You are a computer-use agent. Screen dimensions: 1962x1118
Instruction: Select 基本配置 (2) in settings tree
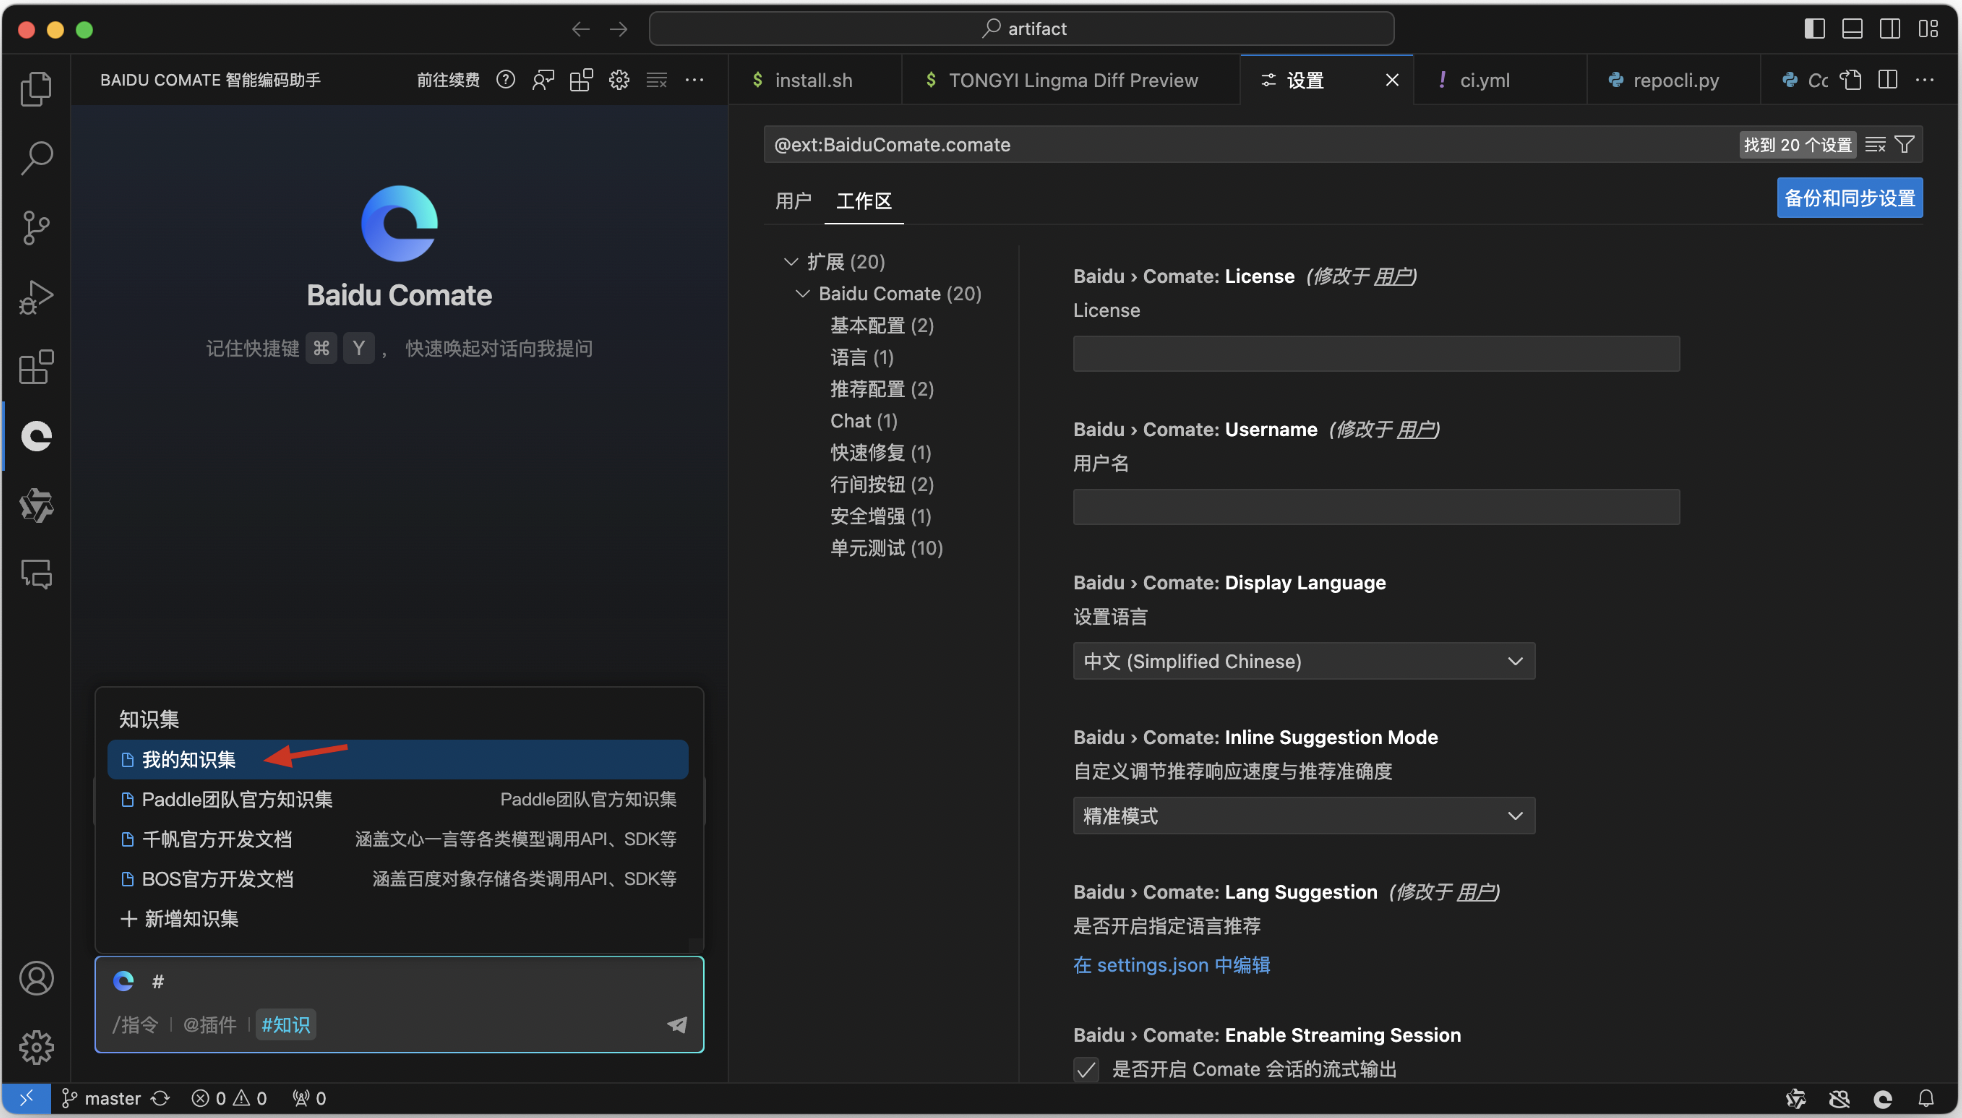coord(882,326)
